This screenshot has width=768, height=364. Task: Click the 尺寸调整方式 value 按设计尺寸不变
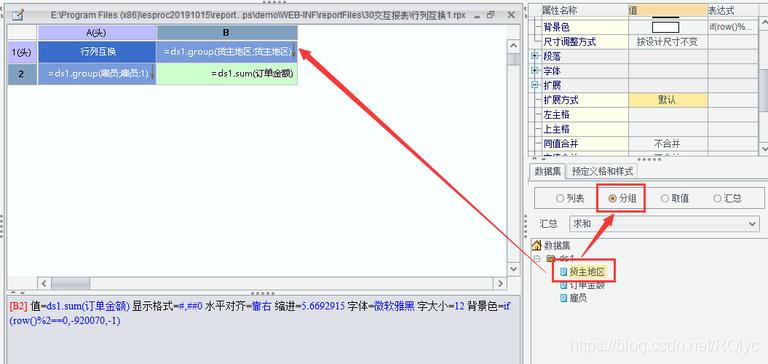coord(668,42)
